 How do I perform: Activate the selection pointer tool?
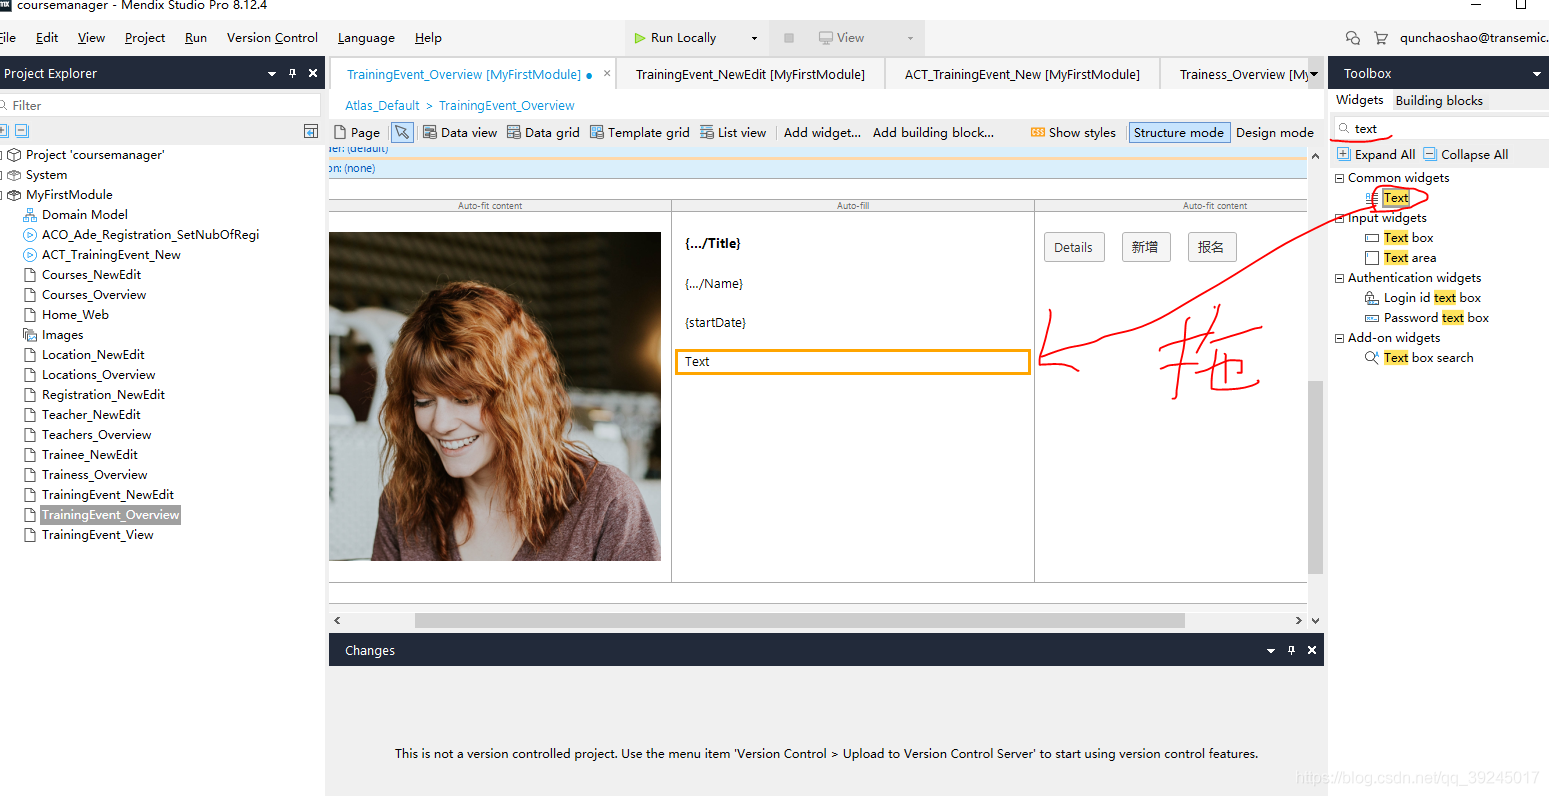402,132
